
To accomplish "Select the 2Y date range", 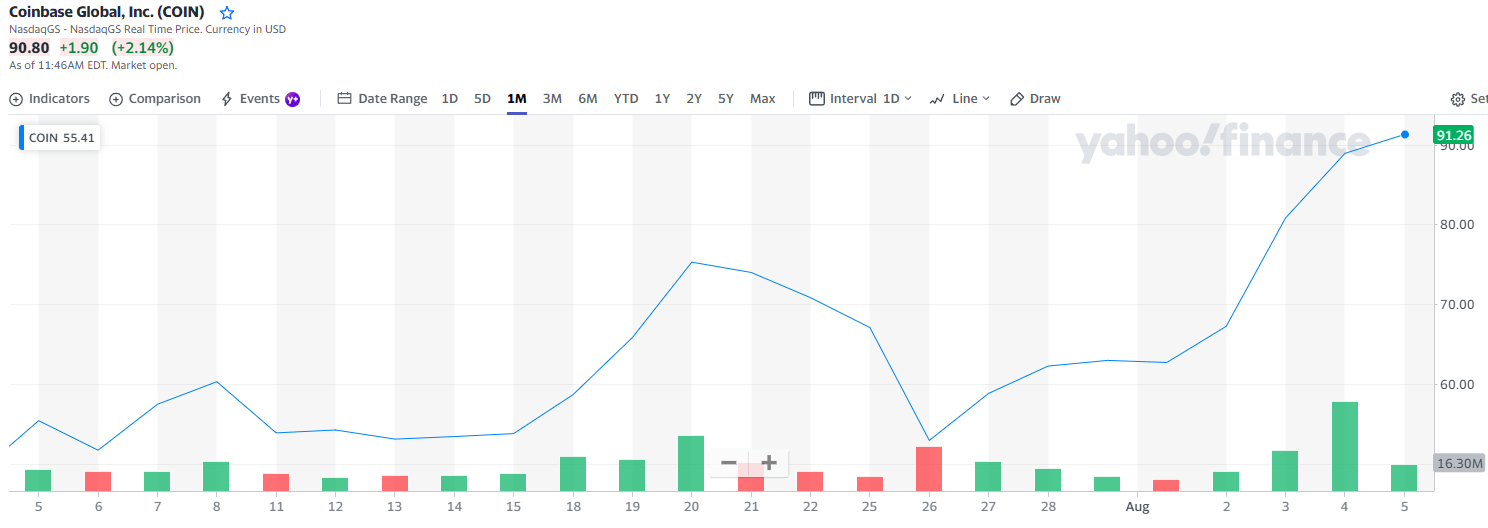I will [694, 99].
